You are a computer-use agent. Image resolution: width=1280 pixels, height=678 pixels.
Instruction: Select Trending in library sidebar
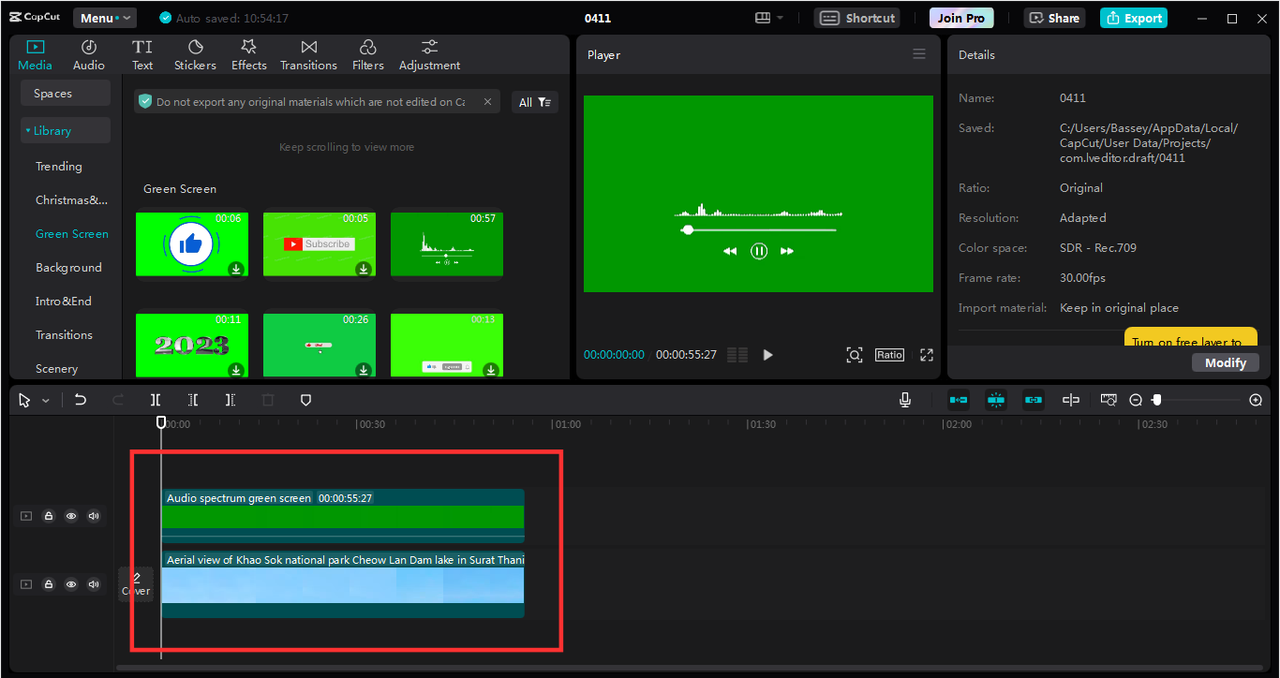tap(59, 167)
